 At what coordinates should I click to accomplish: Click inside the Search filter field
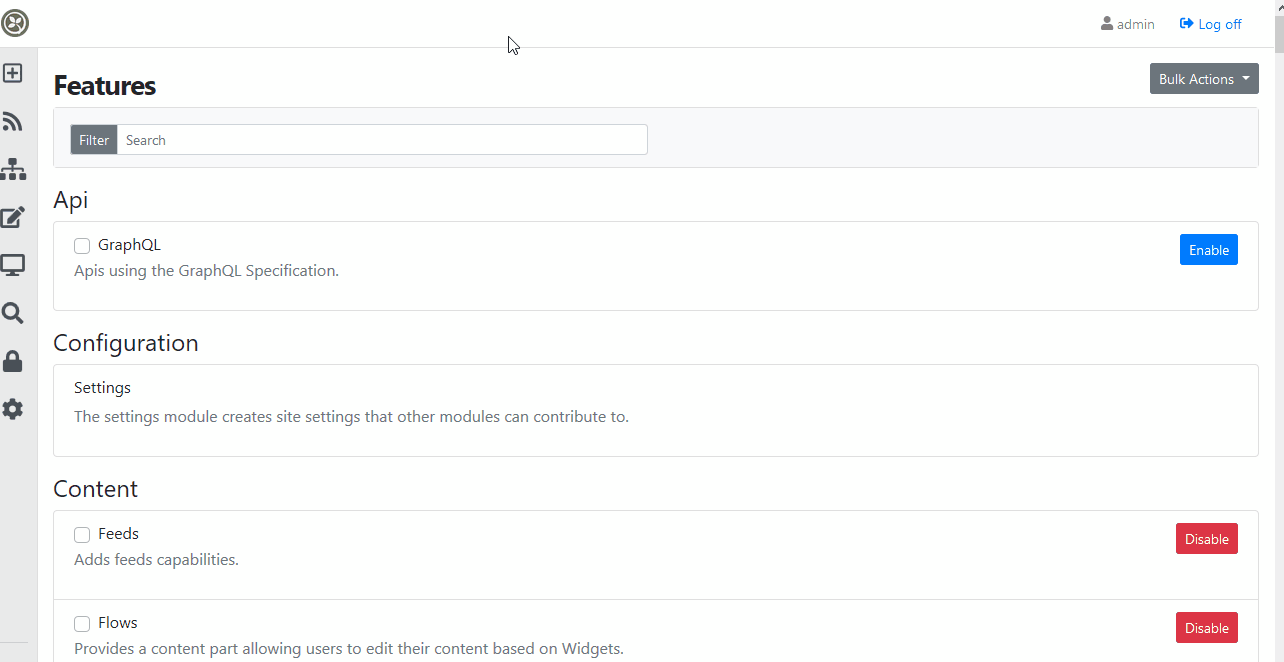click(380, 139)
